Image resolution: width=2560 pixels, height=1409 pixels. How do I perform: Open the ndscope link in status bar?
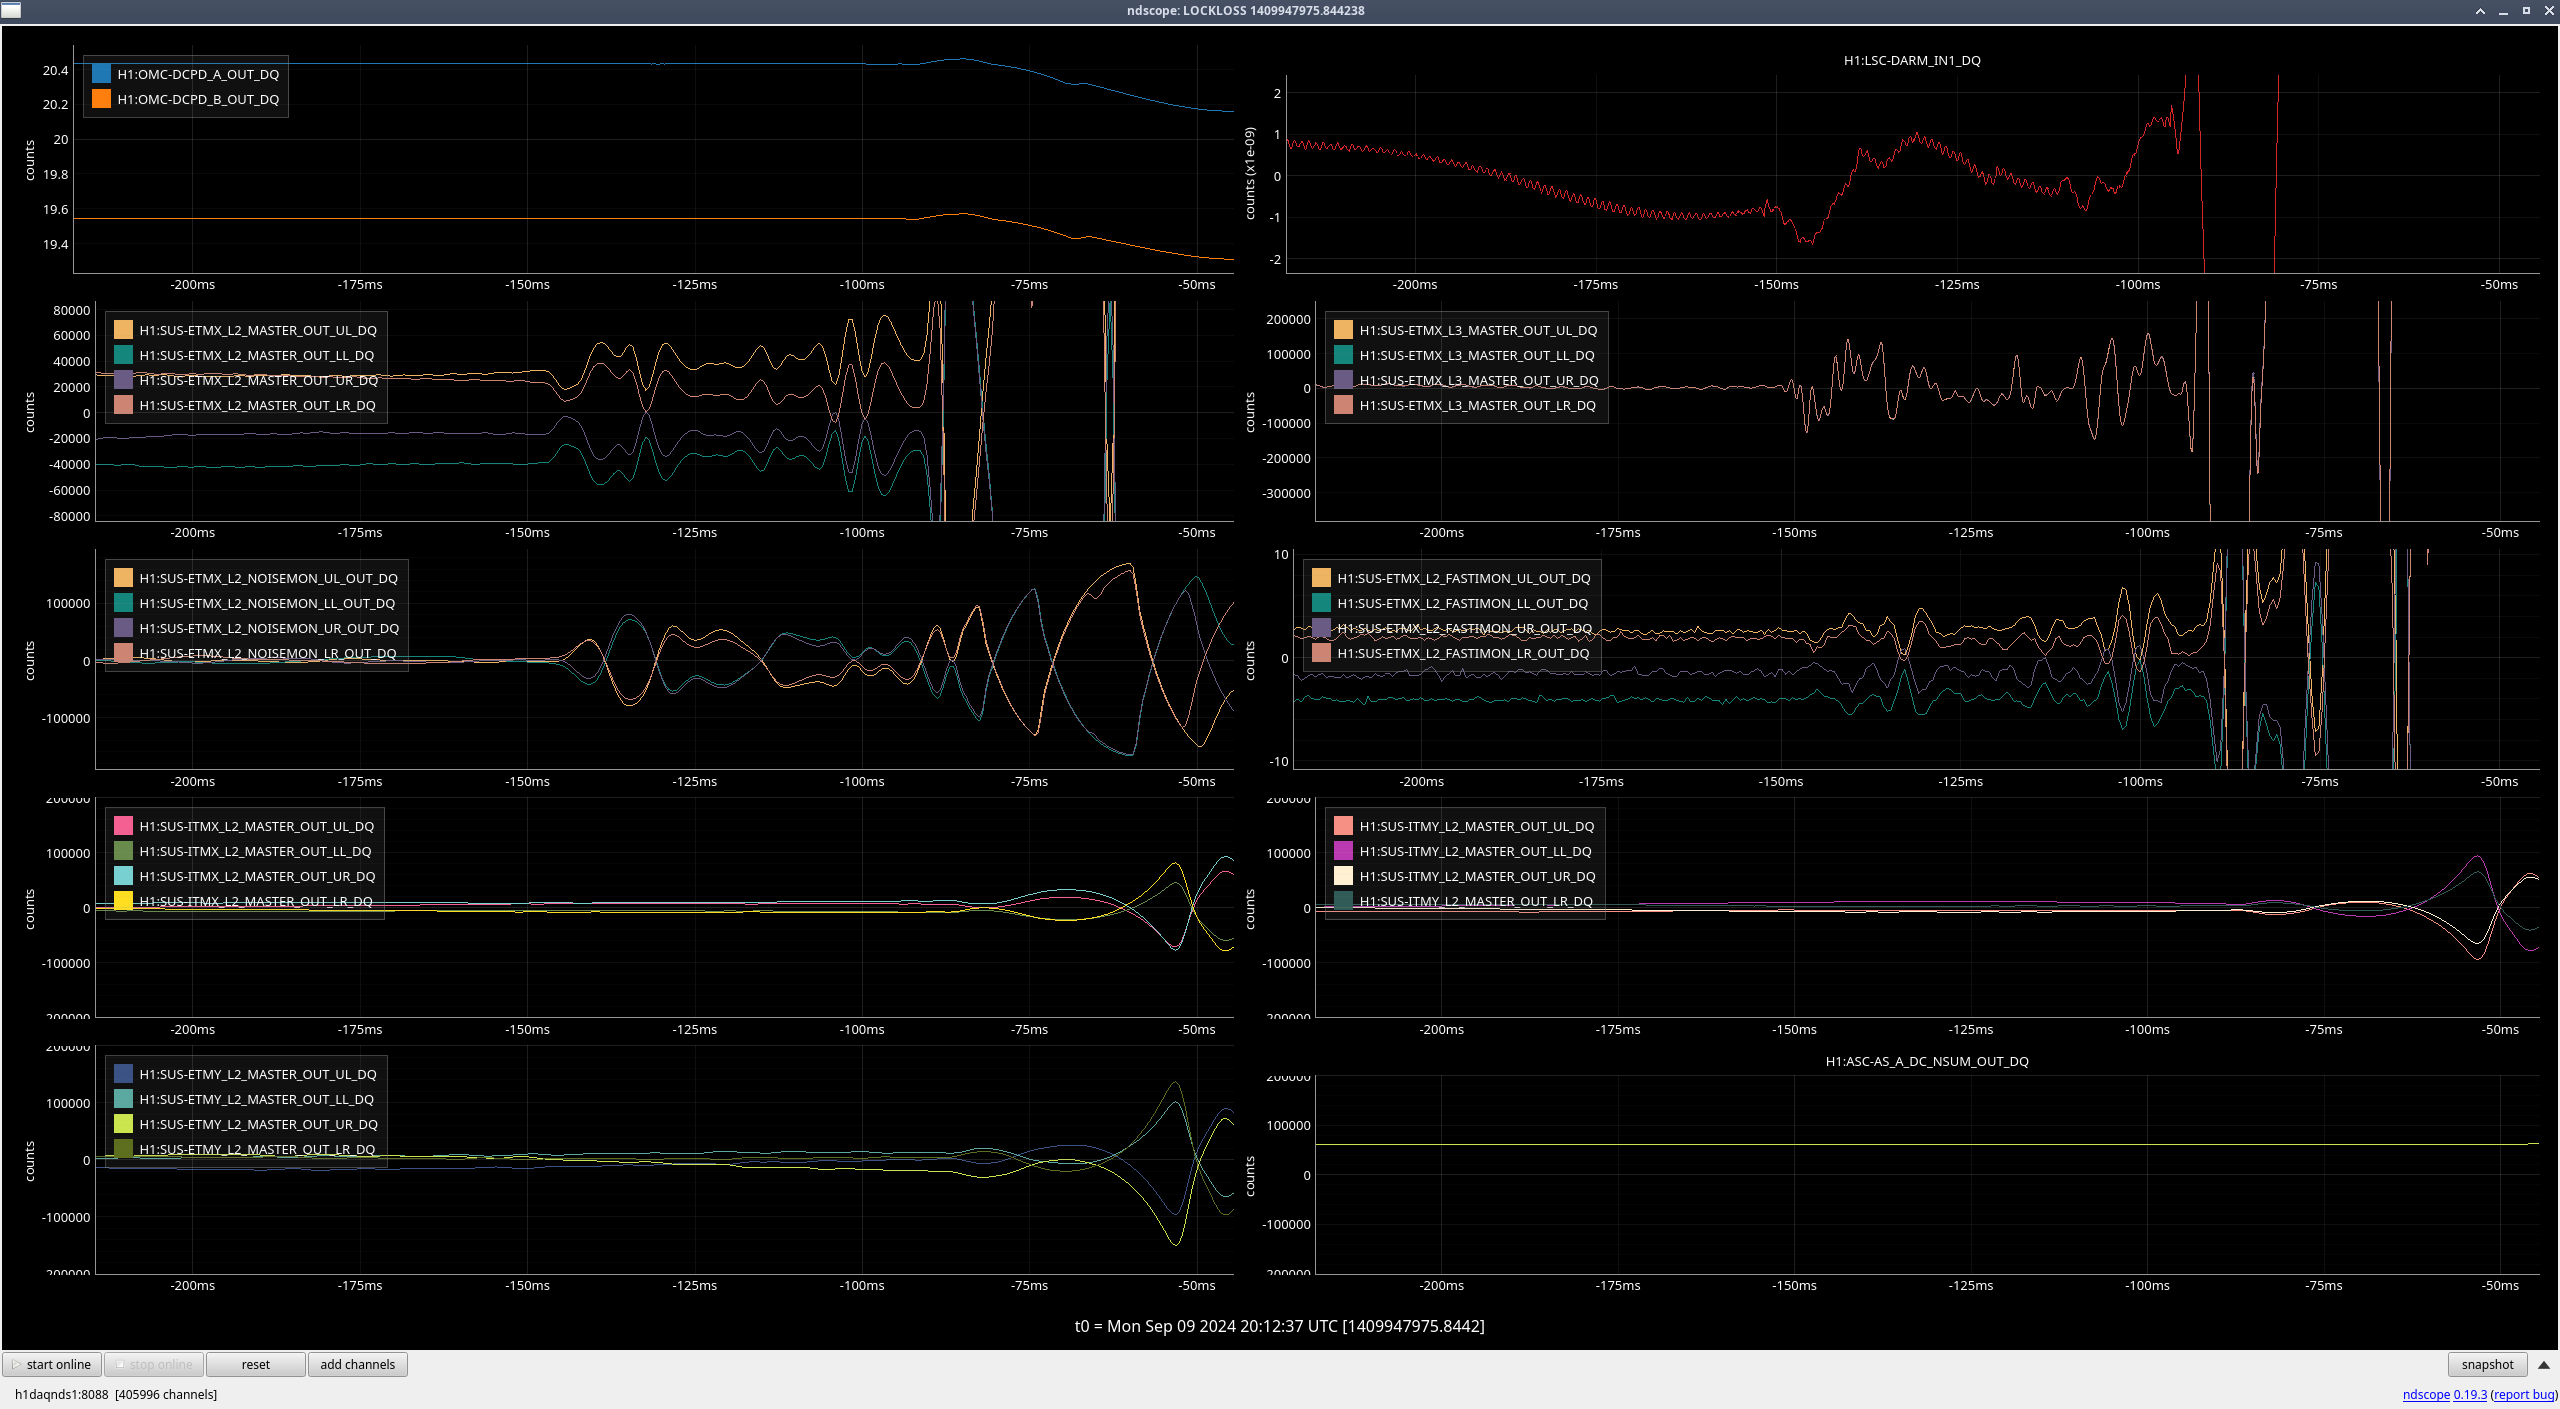(x=2426, y=1394)
